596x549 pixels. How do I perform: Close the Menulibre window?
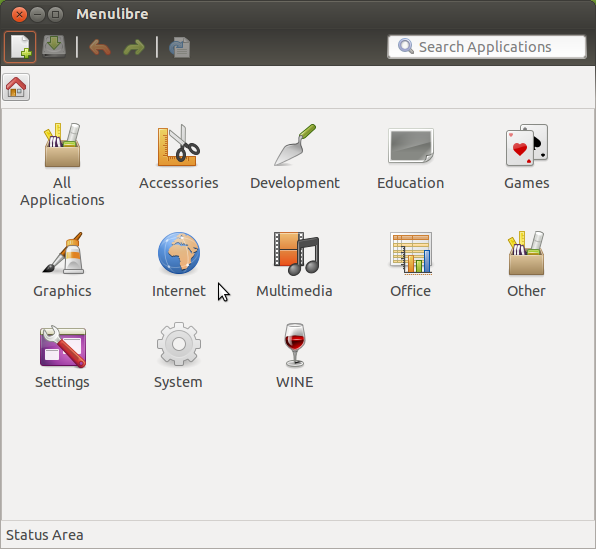[x=19, y=14]
